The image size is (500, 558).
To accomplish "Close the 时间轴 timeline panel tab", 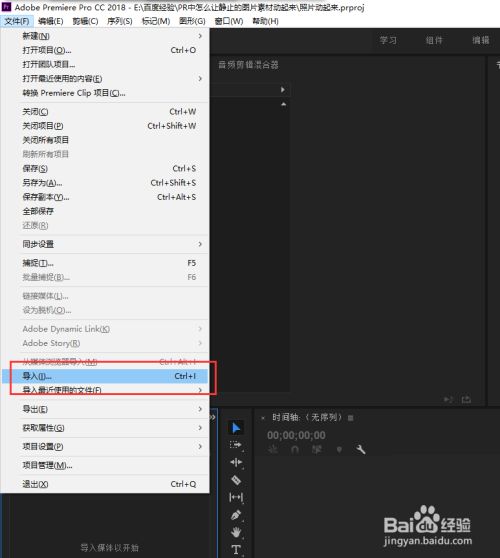I will click(x=263, y=418).
